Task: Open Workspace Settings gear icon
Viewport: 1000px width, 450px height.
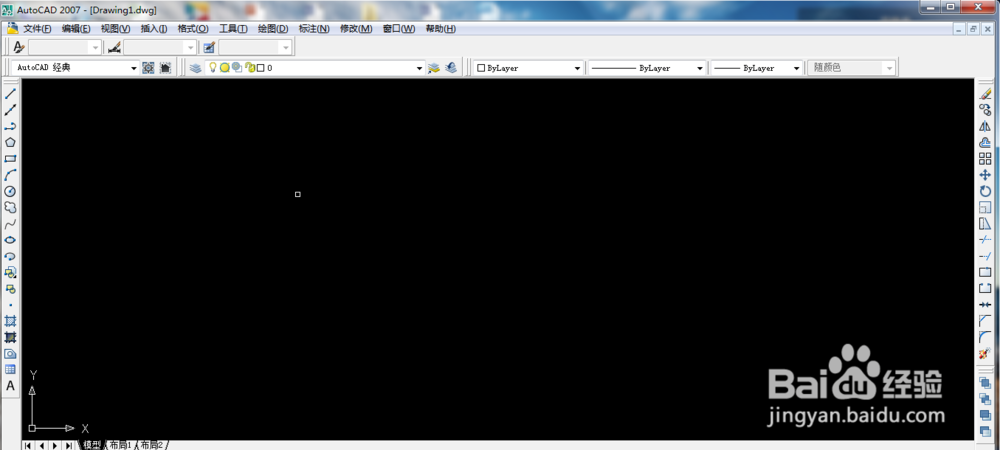Action: tap(148, 68)
